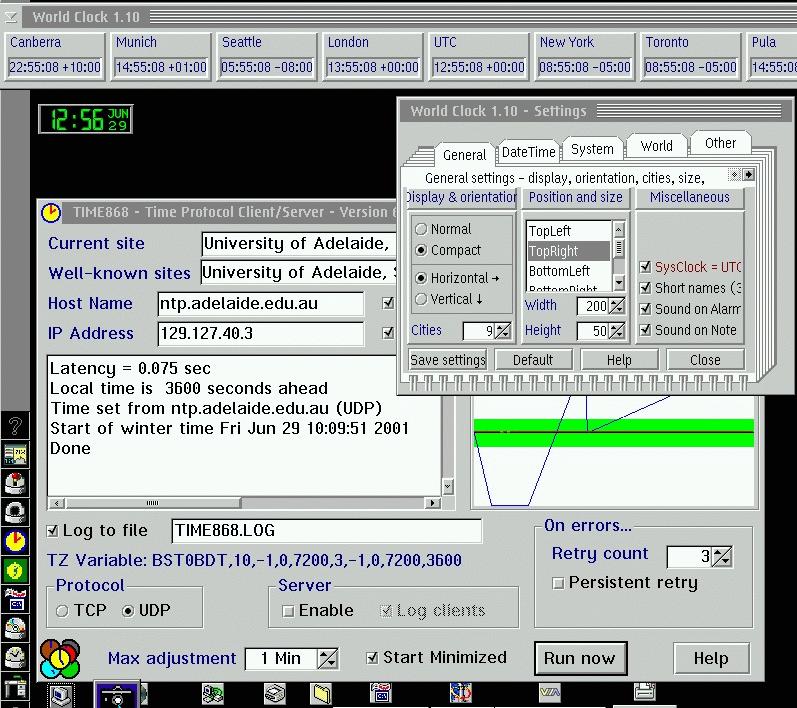This screenshot has width=797, height=708.
Task: Open the World Clock title bar system menu icon
Action: click(11, 17)
